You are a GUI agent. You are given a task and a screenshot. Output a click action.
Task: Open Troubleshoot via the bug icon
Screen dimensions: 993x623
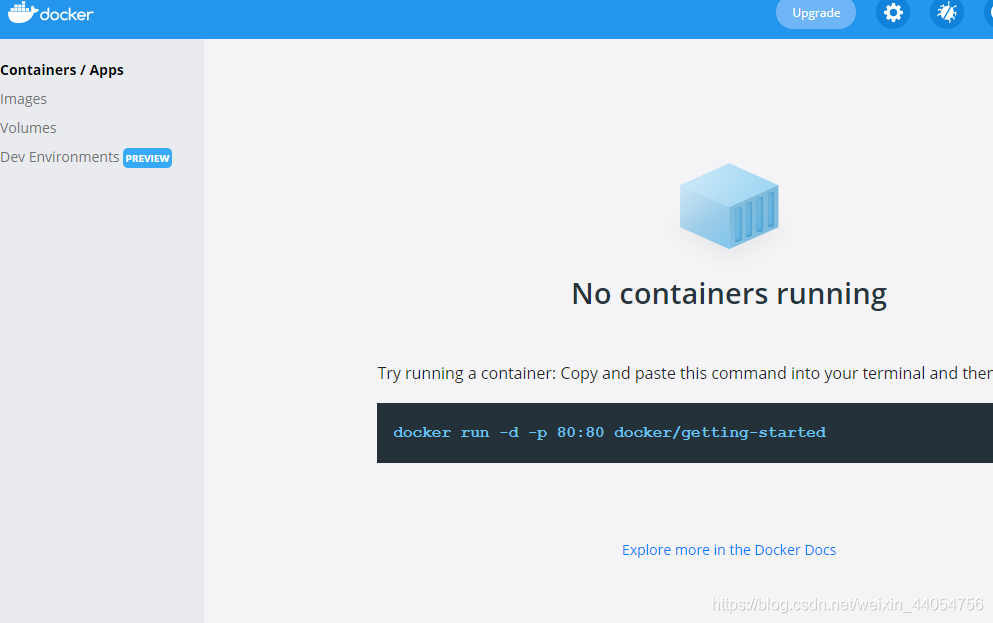click(947, 13)
